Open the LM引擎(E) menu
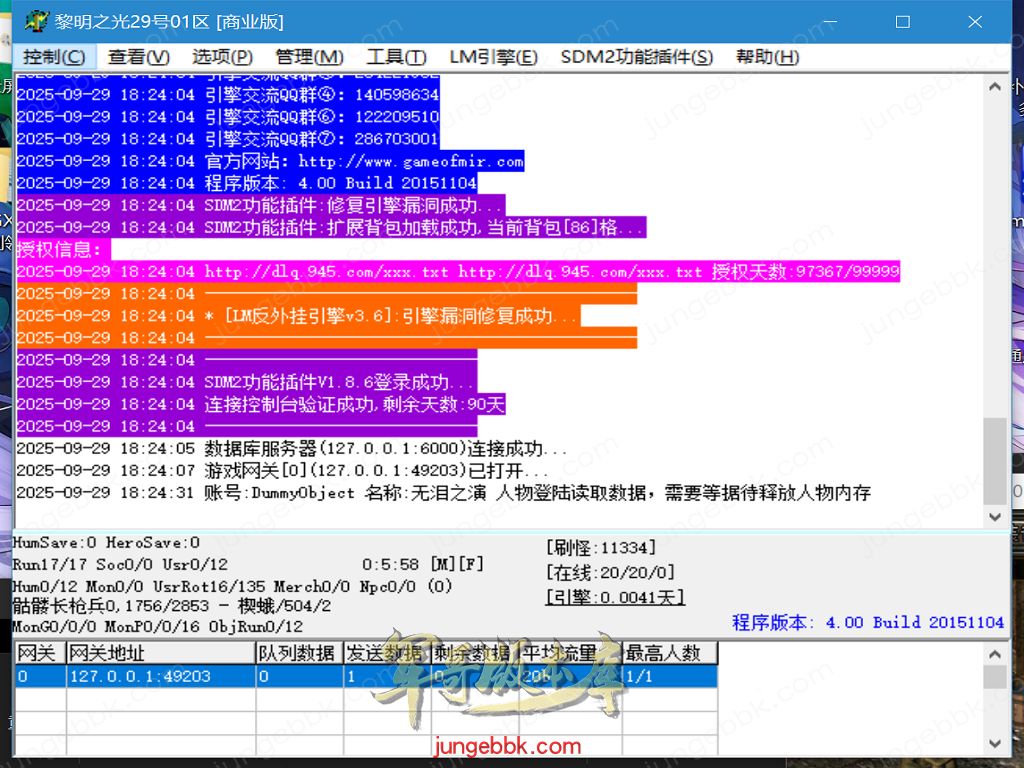 493,57
